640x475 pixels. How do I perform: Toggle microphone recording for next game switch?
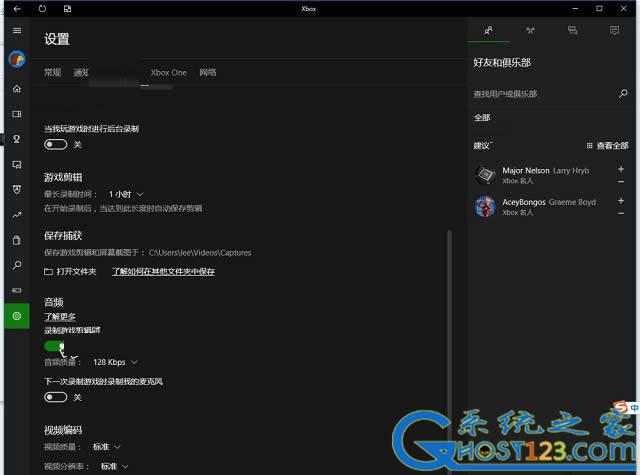click(55, 397)
